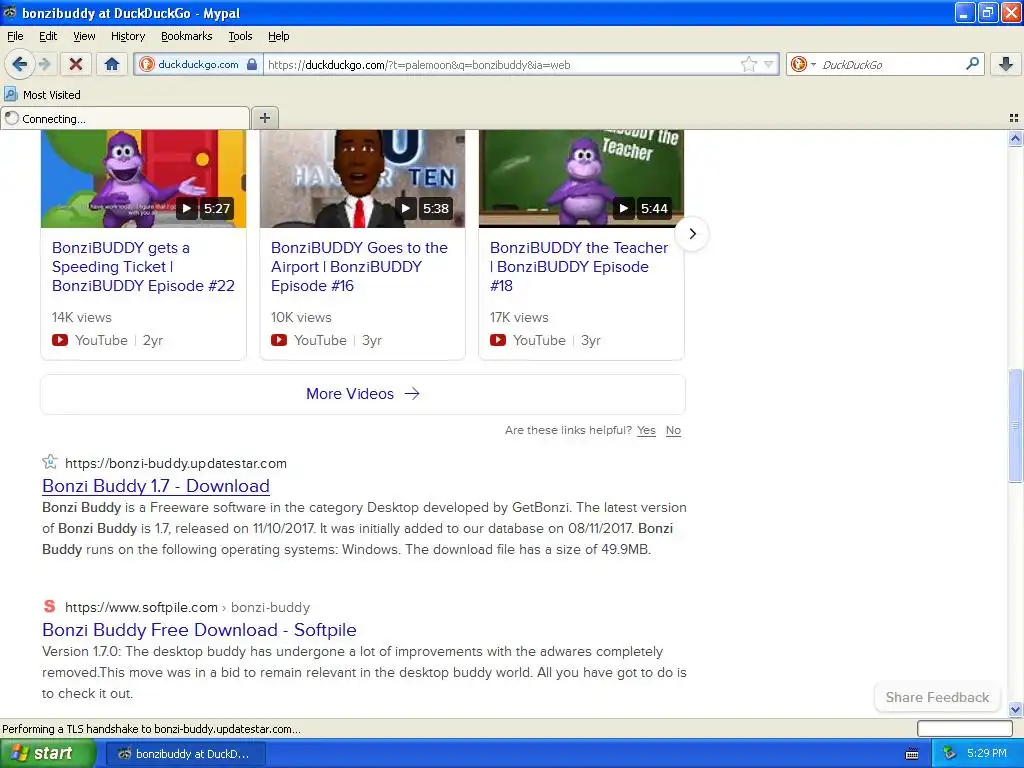Click the scrollbar down arrow
The image size is (1024, 768).
1015,709
